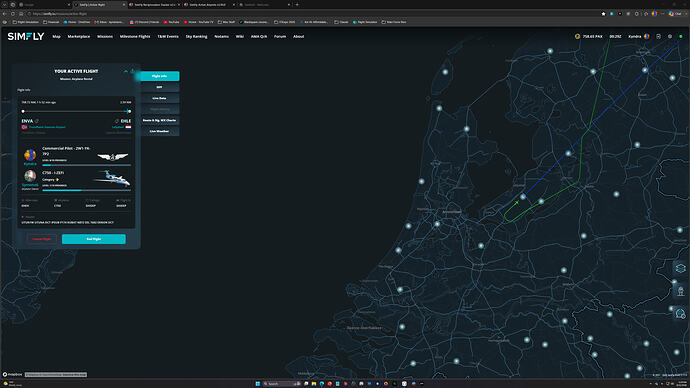Viewport: 690px width, 388px height.
Task: Select the Flight Info tab
Action: (x=159, y=76)
